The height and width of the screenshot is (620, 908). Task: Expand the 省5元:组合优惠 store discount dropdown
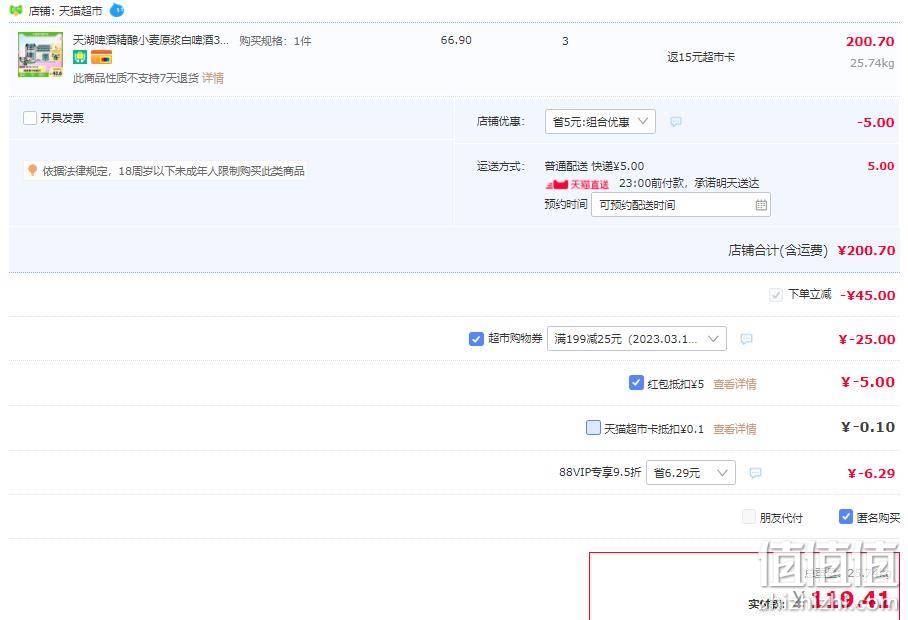click(600, 122)
